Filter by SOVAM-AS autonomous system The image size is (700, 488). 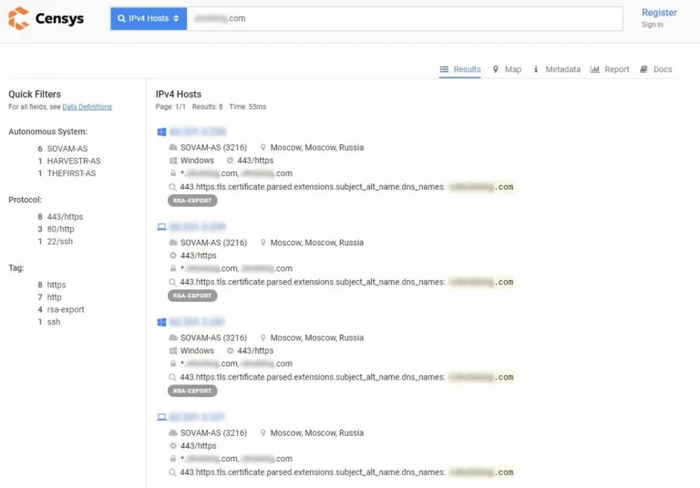click(67, 148)
